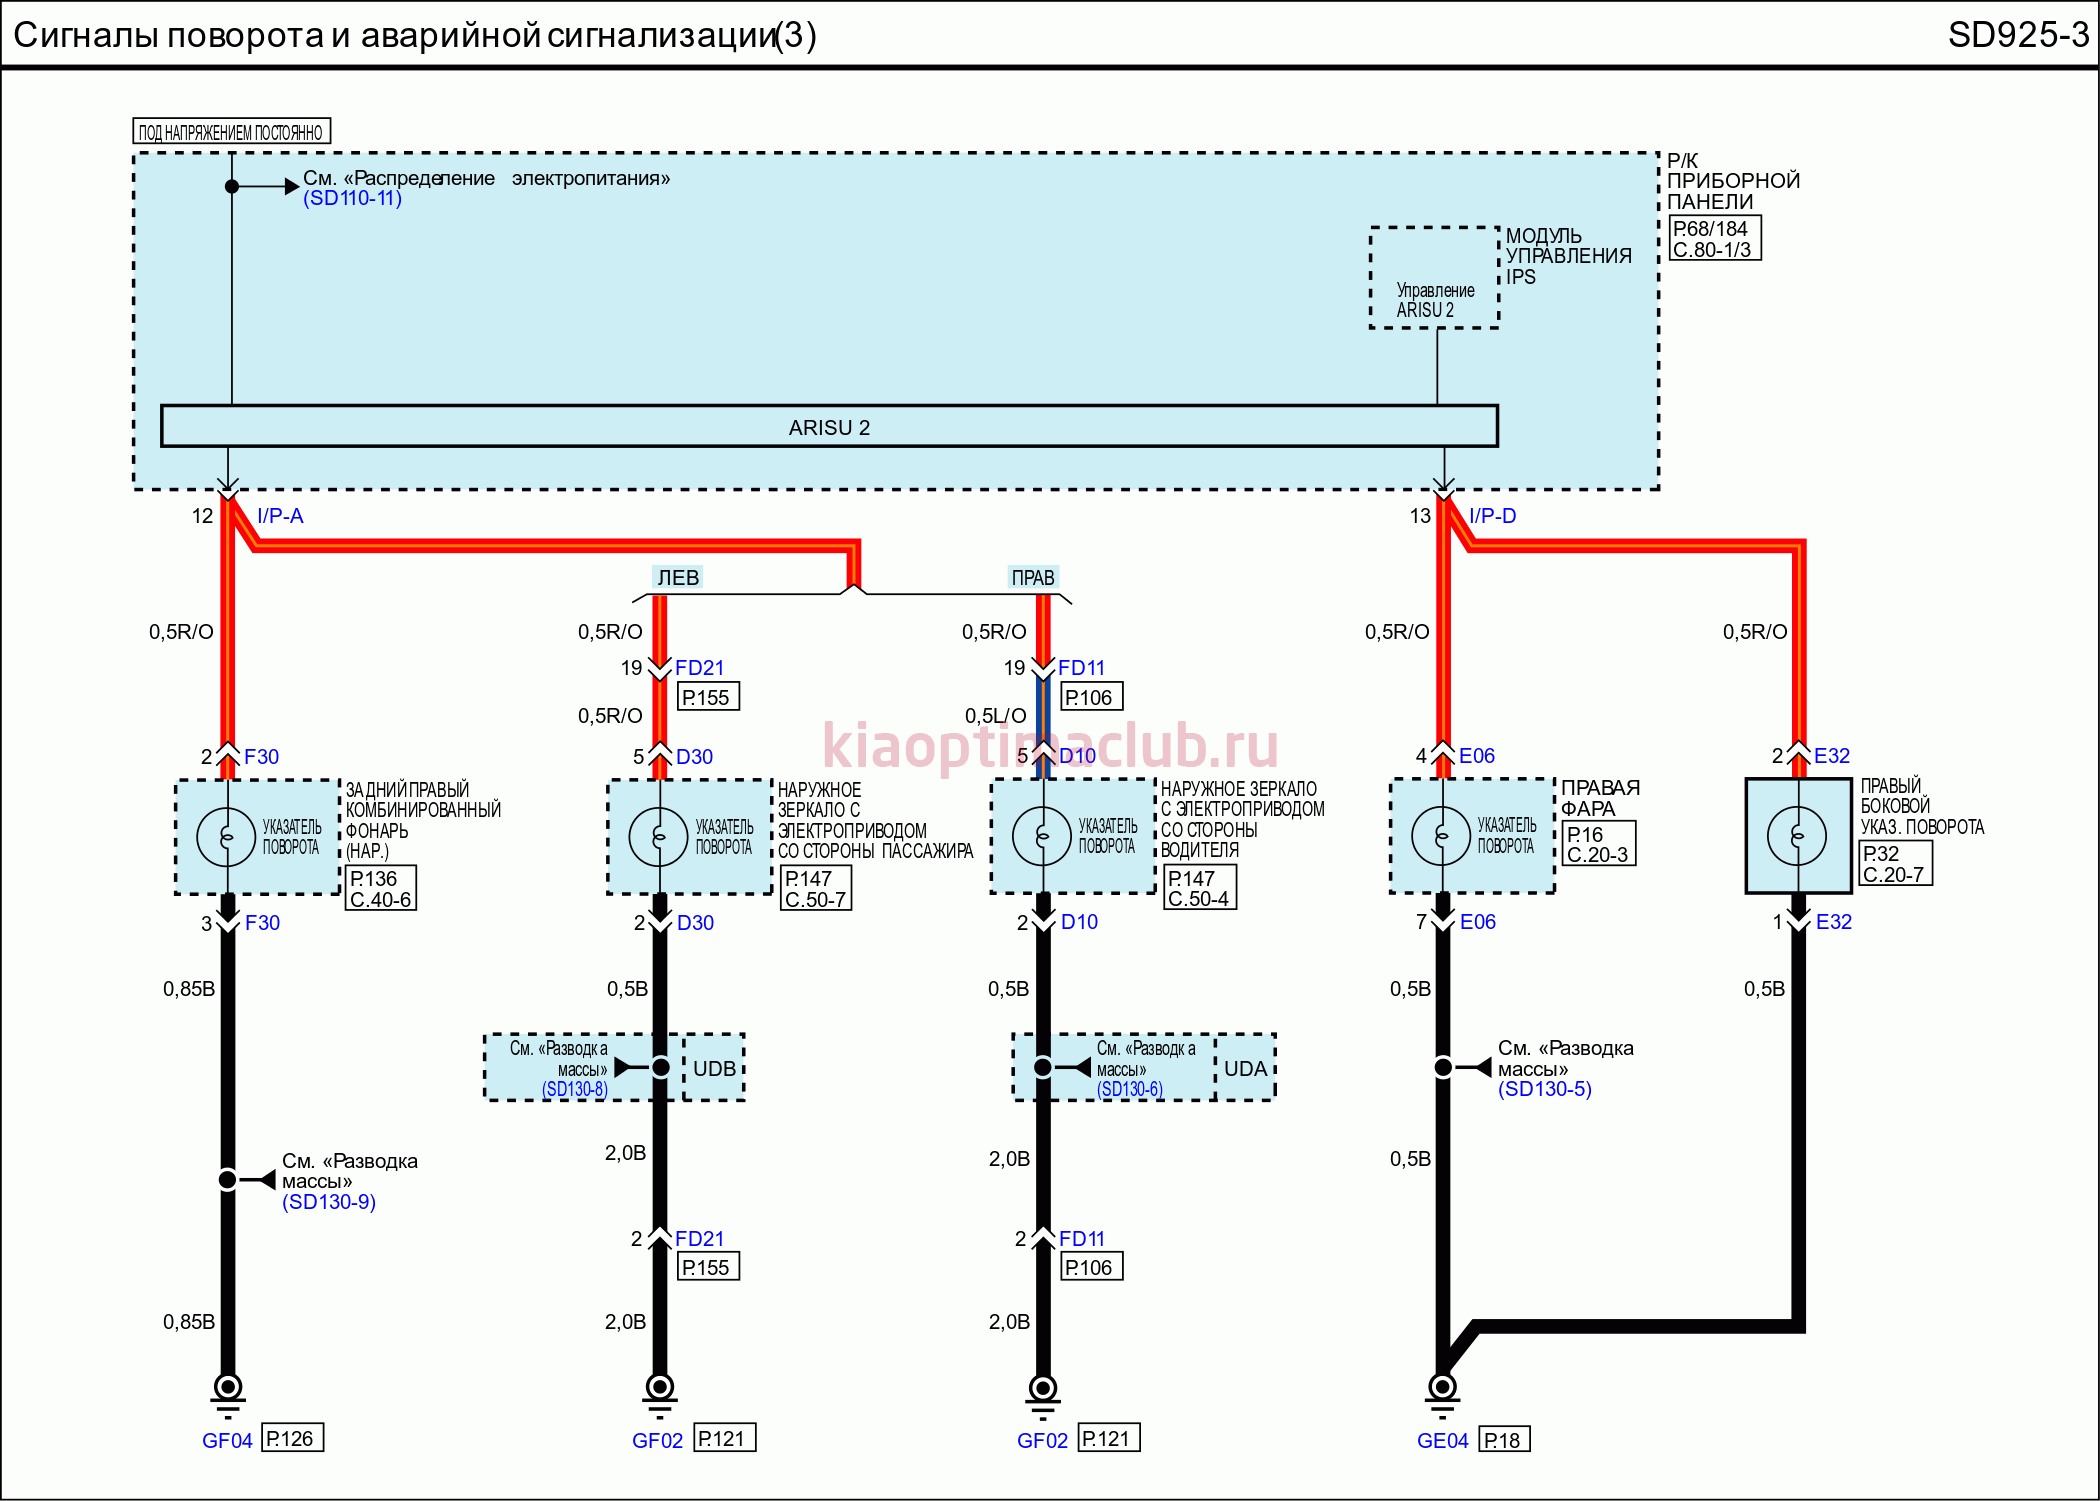Click the splice dot beside the SD130-9 reference
The height and width of the screenshot is (1501, 2100).
pos(228,1180)
